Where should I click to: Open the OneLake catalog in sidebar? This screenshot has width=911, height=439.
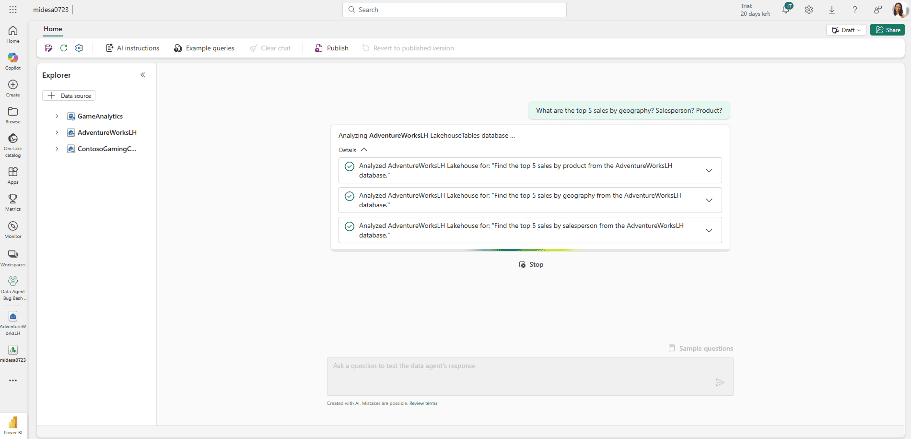[x=13, y=142]
